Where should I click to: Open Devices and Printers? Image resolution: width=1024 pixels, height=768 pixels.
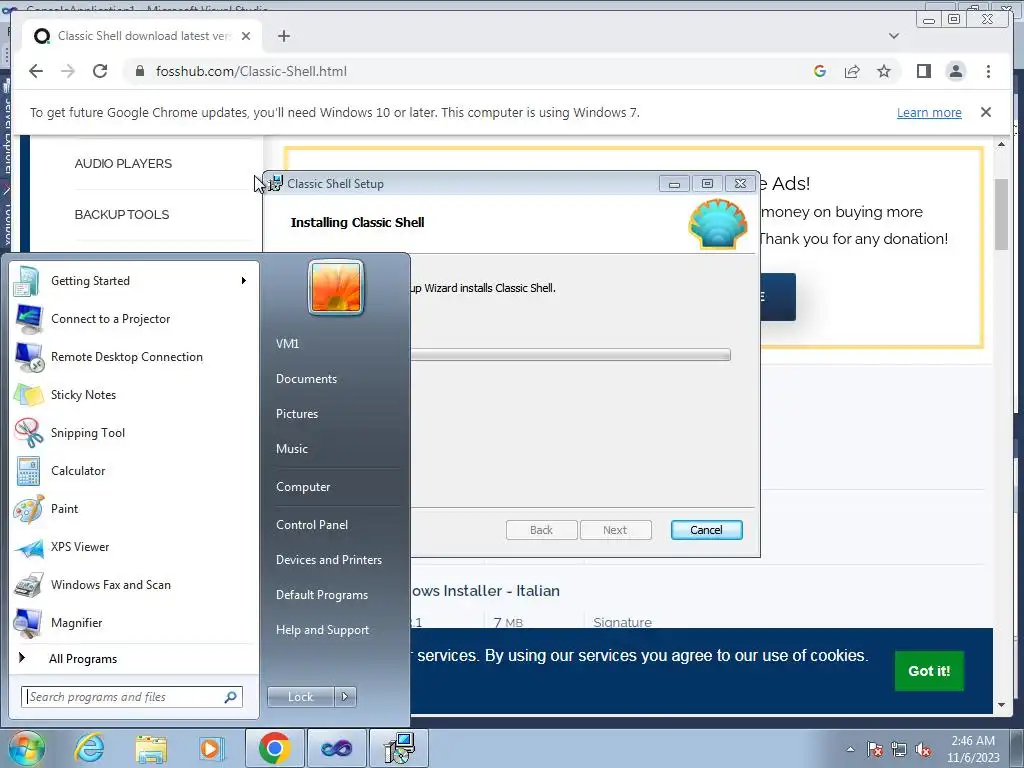tap(329, 560)
